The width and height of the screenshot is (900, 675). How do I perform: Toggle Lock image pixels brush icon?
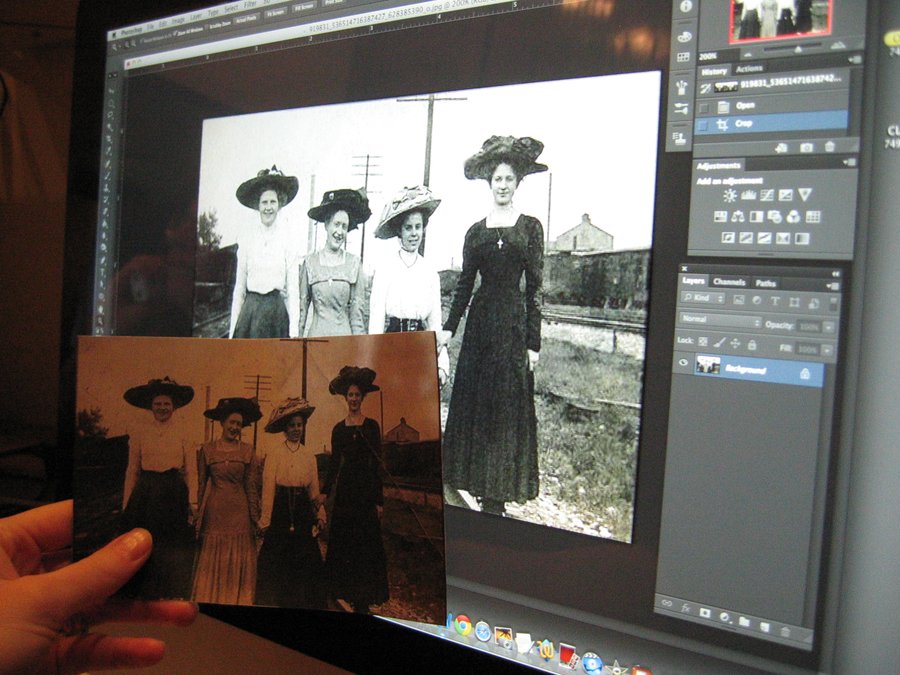(719, 343)
